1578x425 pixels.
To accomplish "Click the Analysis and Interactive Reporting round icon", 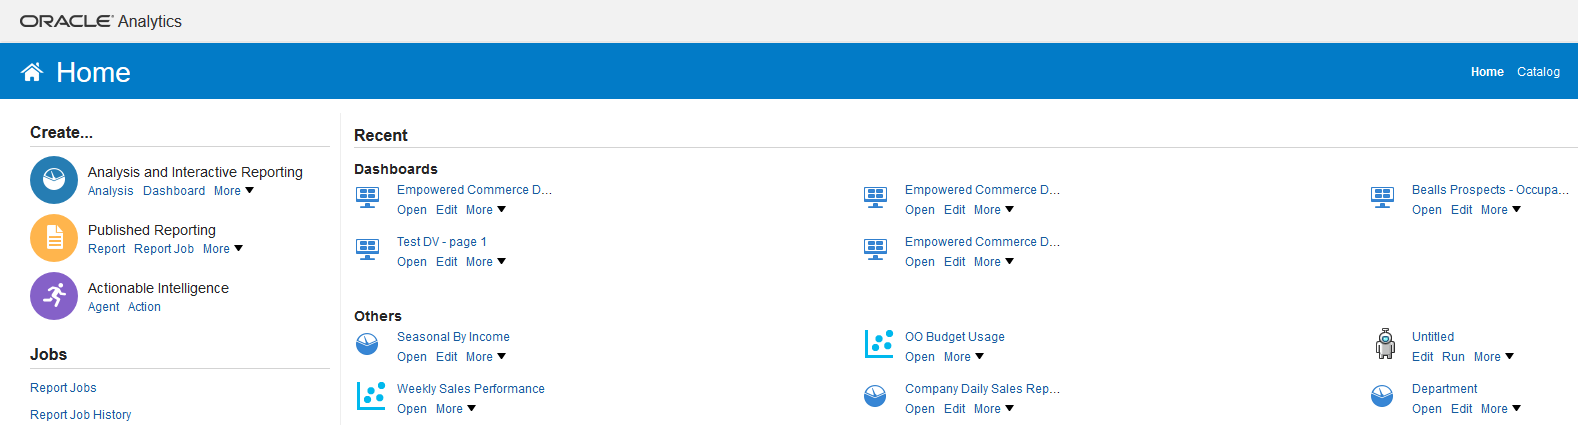I will (x=54, y=180).
